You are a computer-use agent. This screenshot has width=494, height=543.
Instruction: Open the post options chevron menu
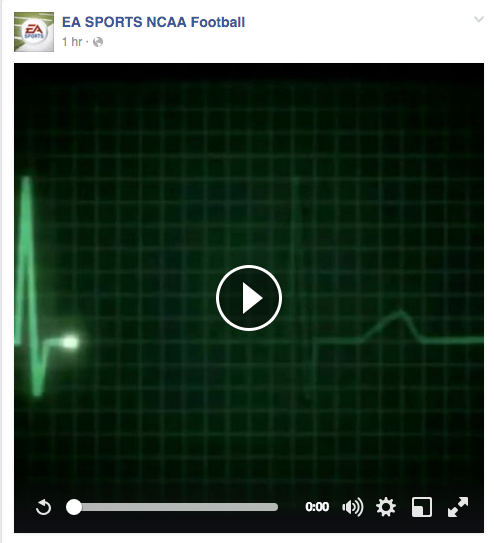(x=479, y=19)
